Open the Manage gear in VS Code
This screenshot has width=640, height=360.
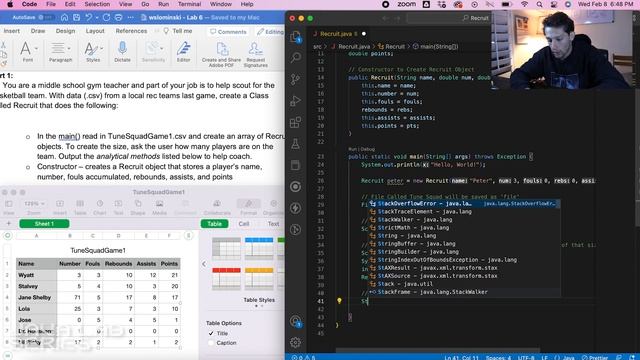tap(296, 342)
